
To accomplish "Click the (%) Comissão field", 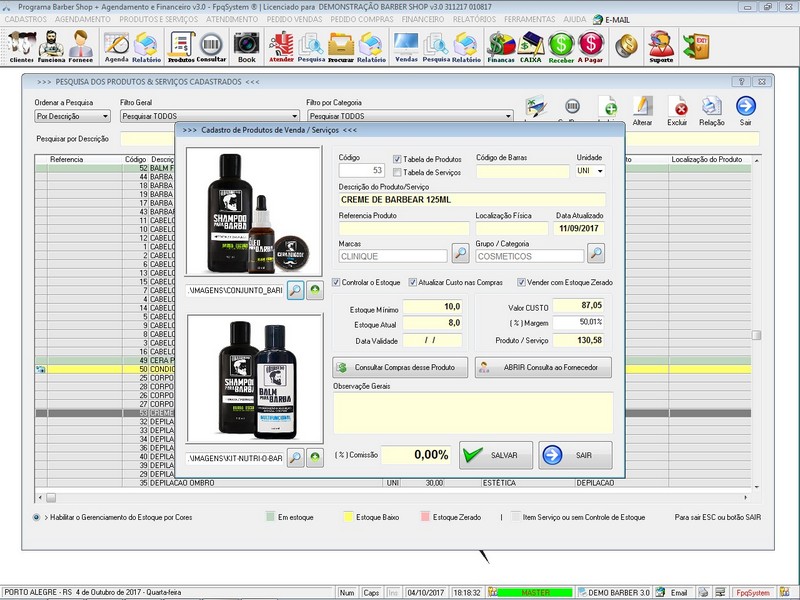I will [x=417, y=455].
